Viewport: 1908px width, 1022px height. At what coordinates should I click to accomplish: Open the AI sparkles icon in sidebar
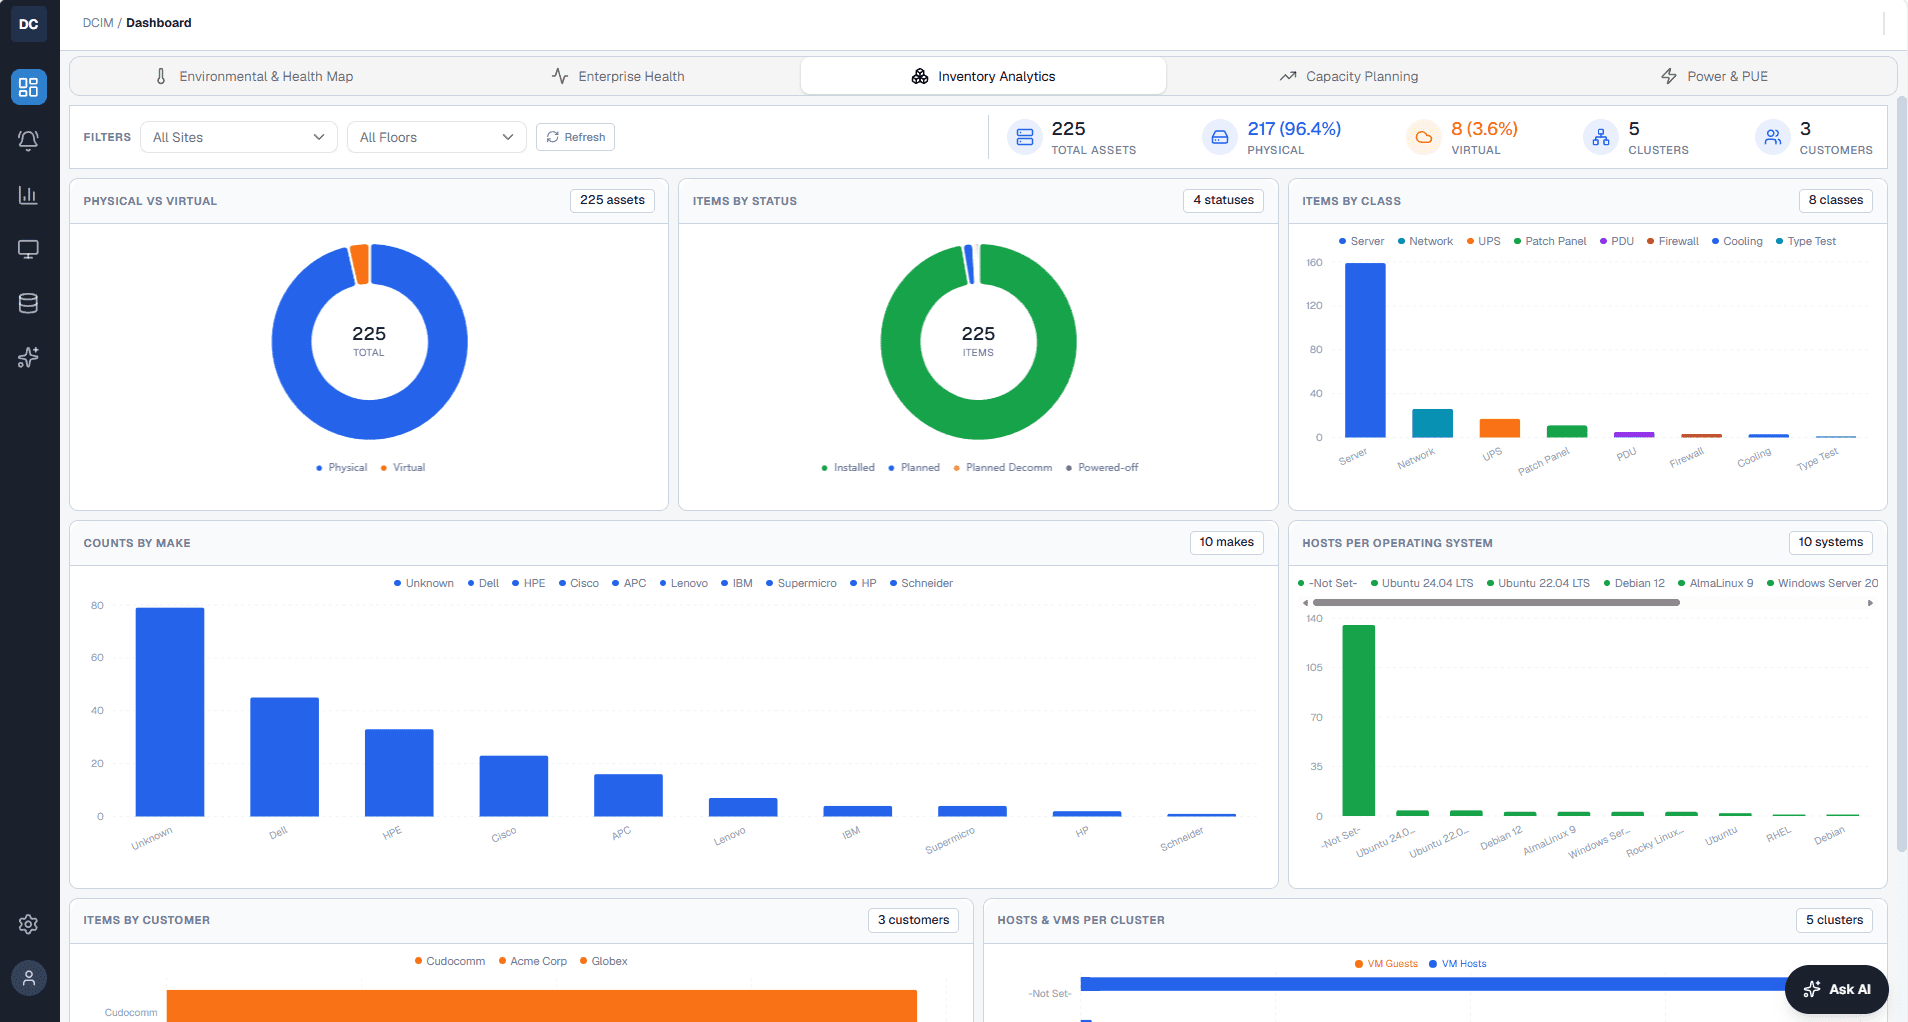point(29,357)
